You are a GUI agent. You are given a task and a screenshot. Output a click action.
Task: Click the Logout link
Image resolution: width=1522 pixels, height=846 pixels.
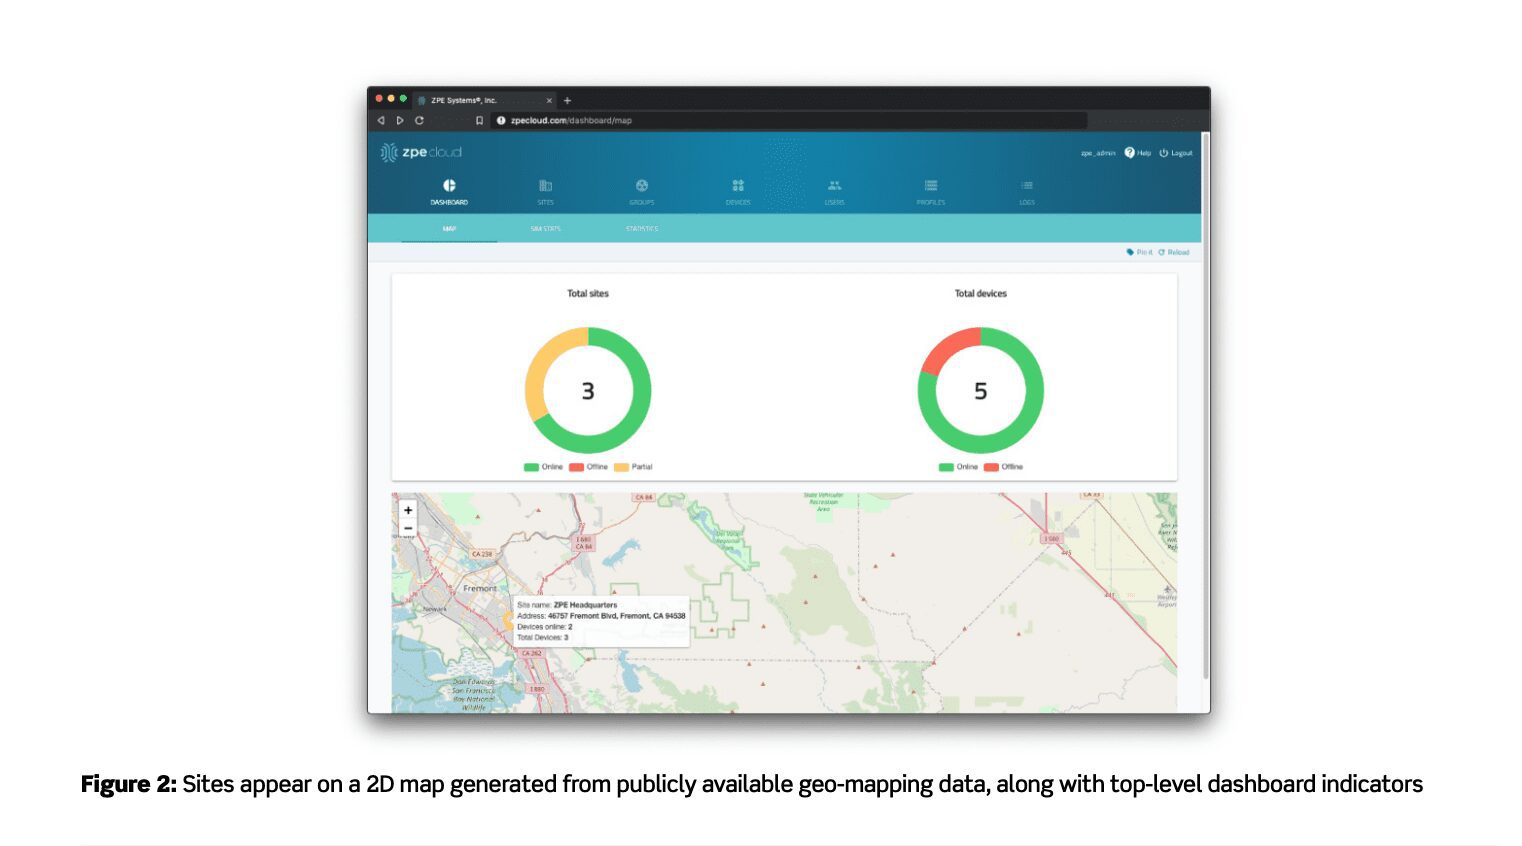(1176, 153)
